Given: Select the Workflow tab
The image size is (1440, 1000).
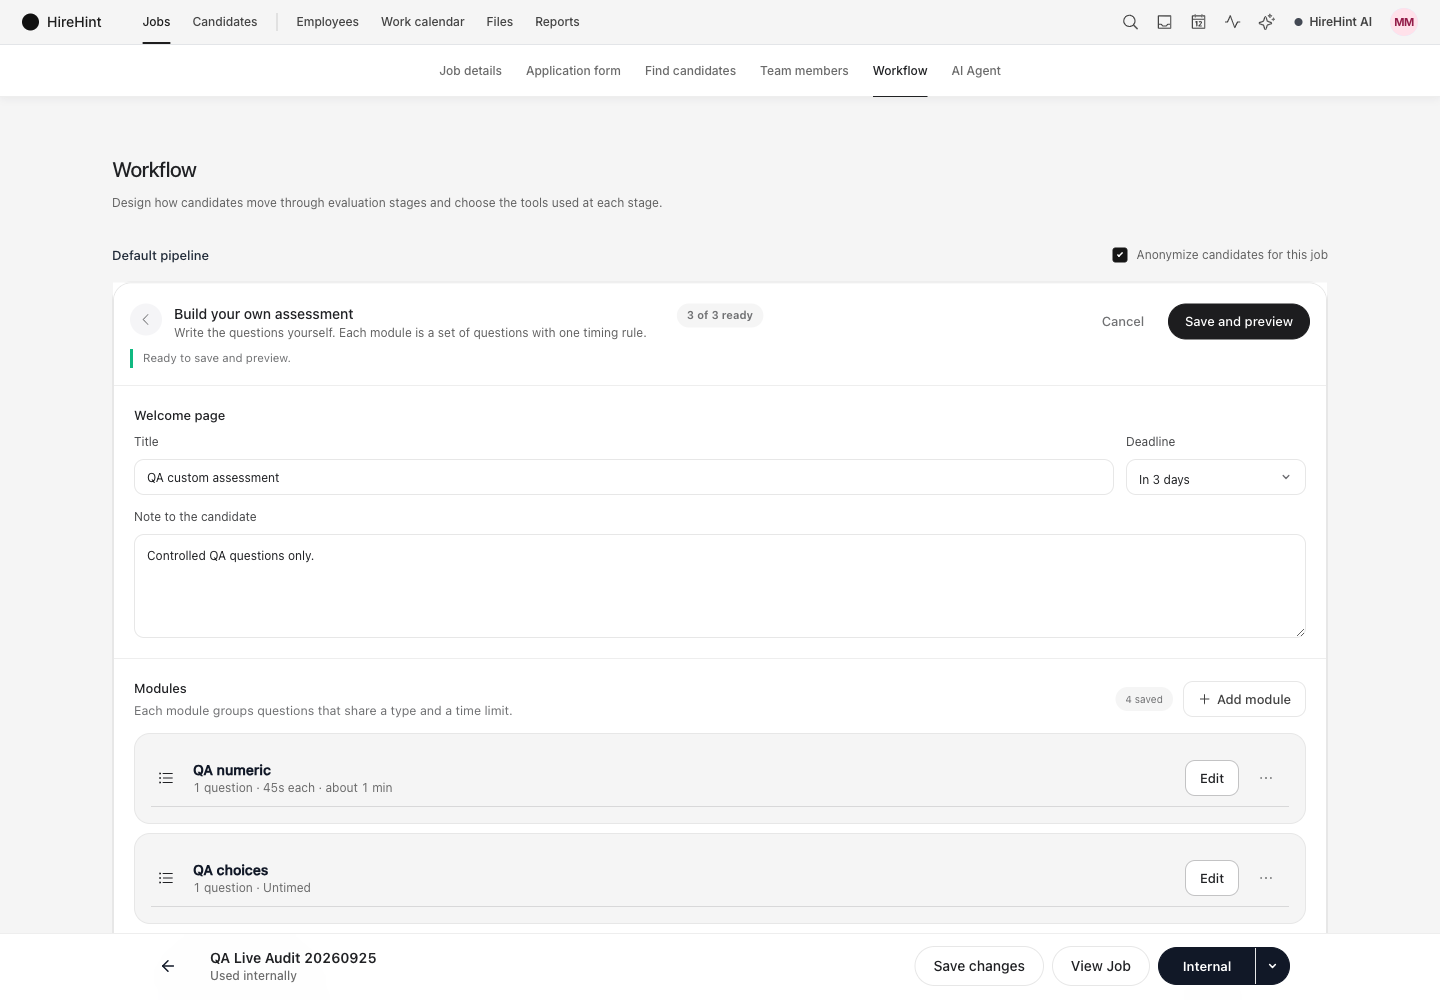Looking at the screenshot, I should (900, 71).
